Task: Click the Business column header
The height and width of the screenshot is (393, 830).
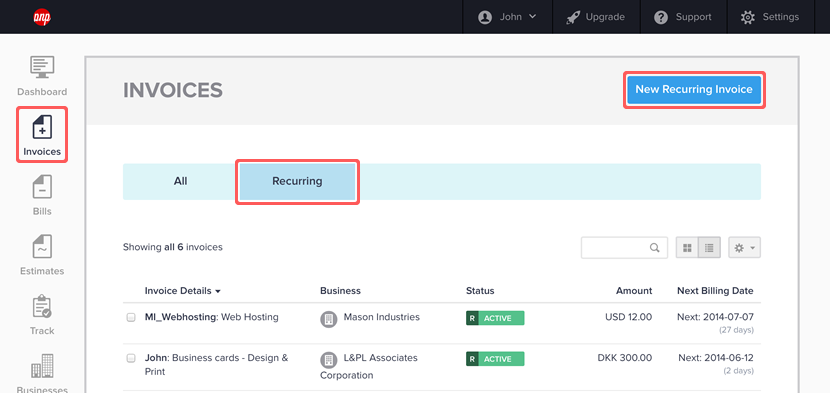Action: pyautogui.click(x=340, y=291)
